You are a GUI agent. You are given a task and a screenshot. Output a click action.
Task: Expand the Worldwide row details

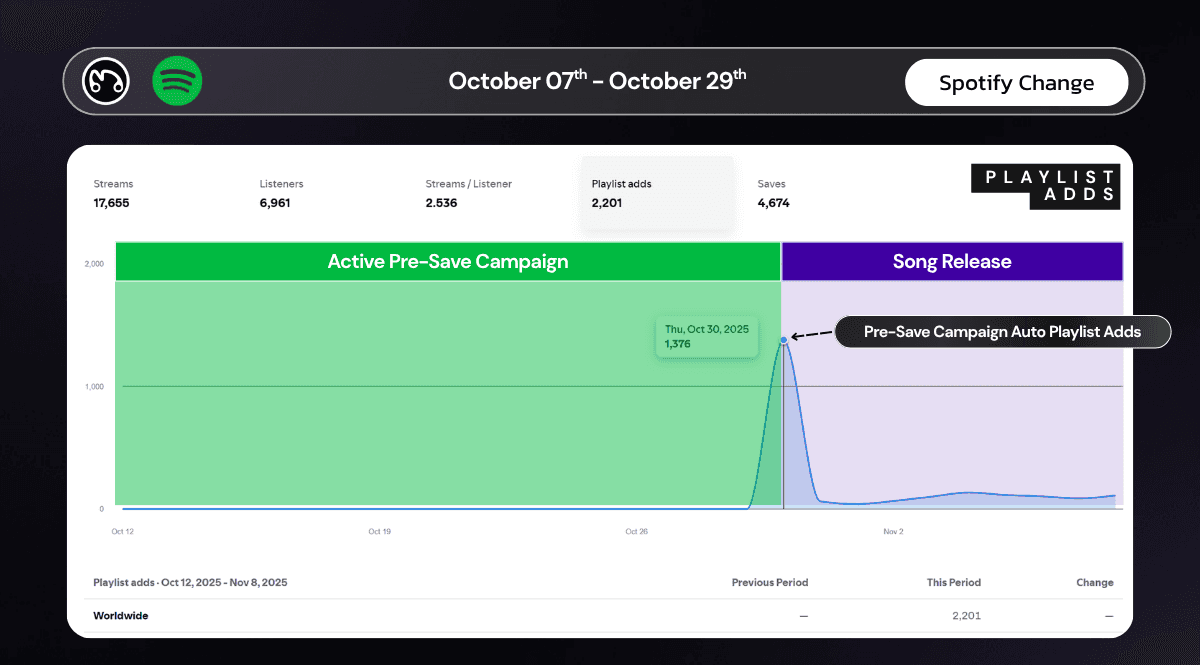click(x=120, y=616)
